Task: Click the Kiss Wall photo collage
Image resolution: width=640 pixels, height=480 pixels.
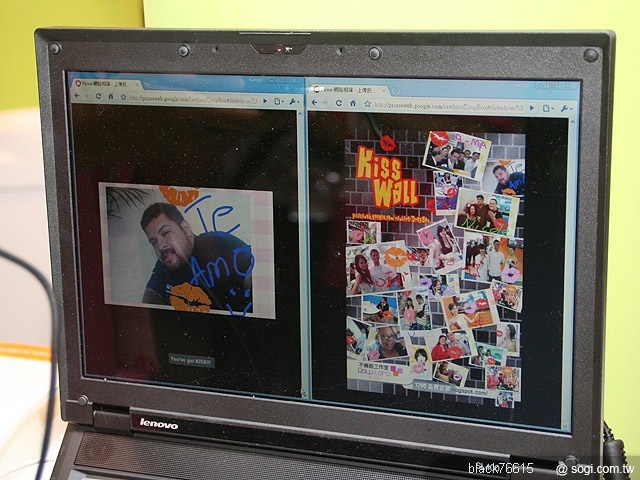Action: [x=434, y=268]
